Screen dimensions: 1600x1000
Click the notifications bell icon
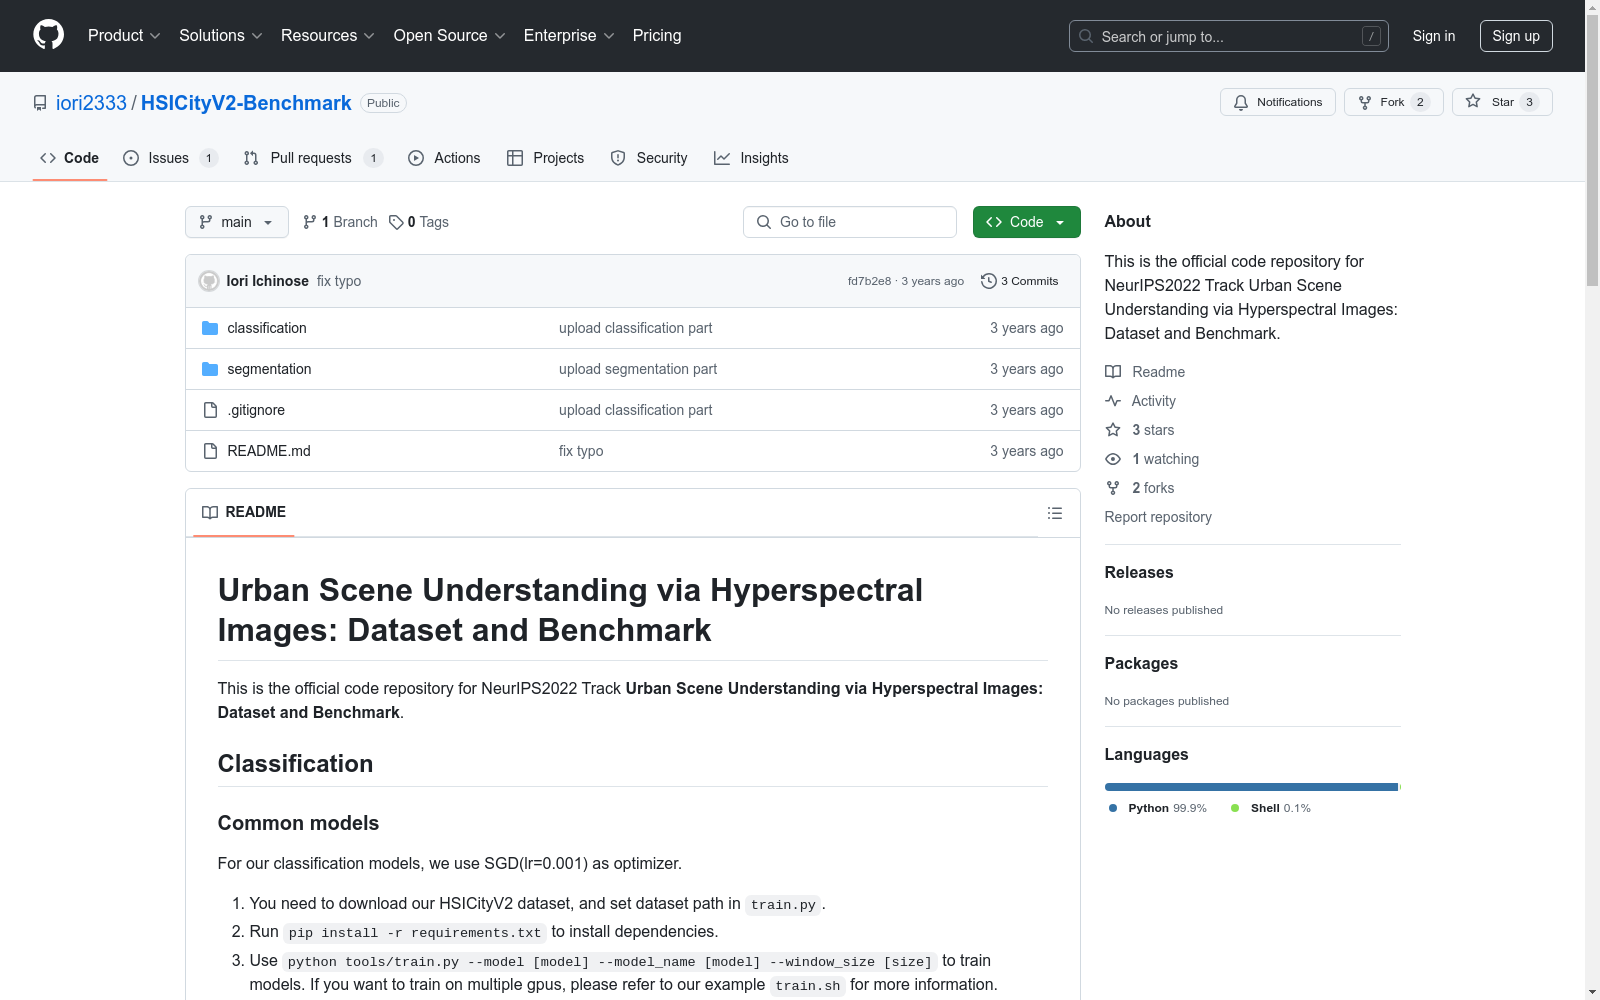pos(1241,102)
